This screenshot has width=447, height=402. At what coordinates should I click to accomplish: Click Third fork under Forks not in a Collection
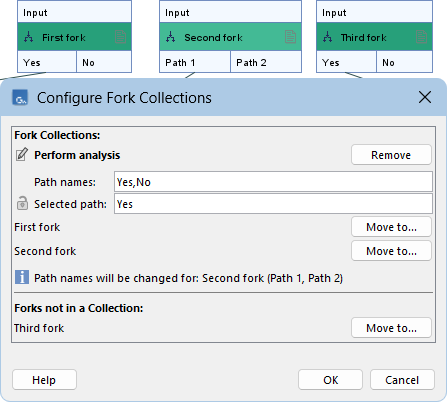(x=39, y=328)
